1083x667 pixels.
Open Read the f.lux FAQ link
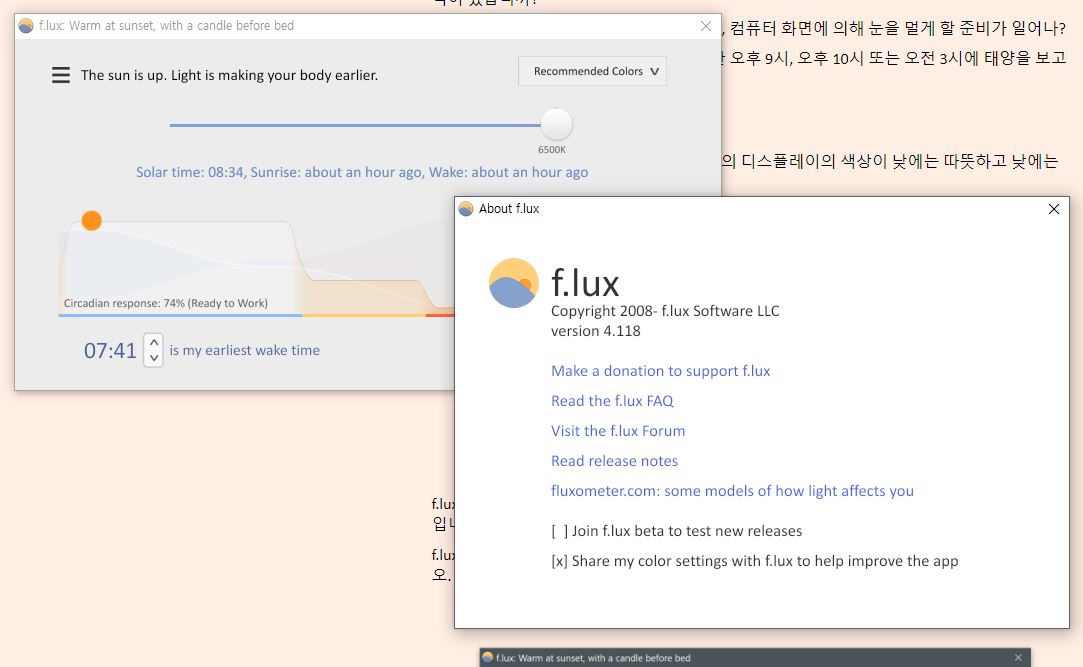pyautogui.click(x=612, y=400)
